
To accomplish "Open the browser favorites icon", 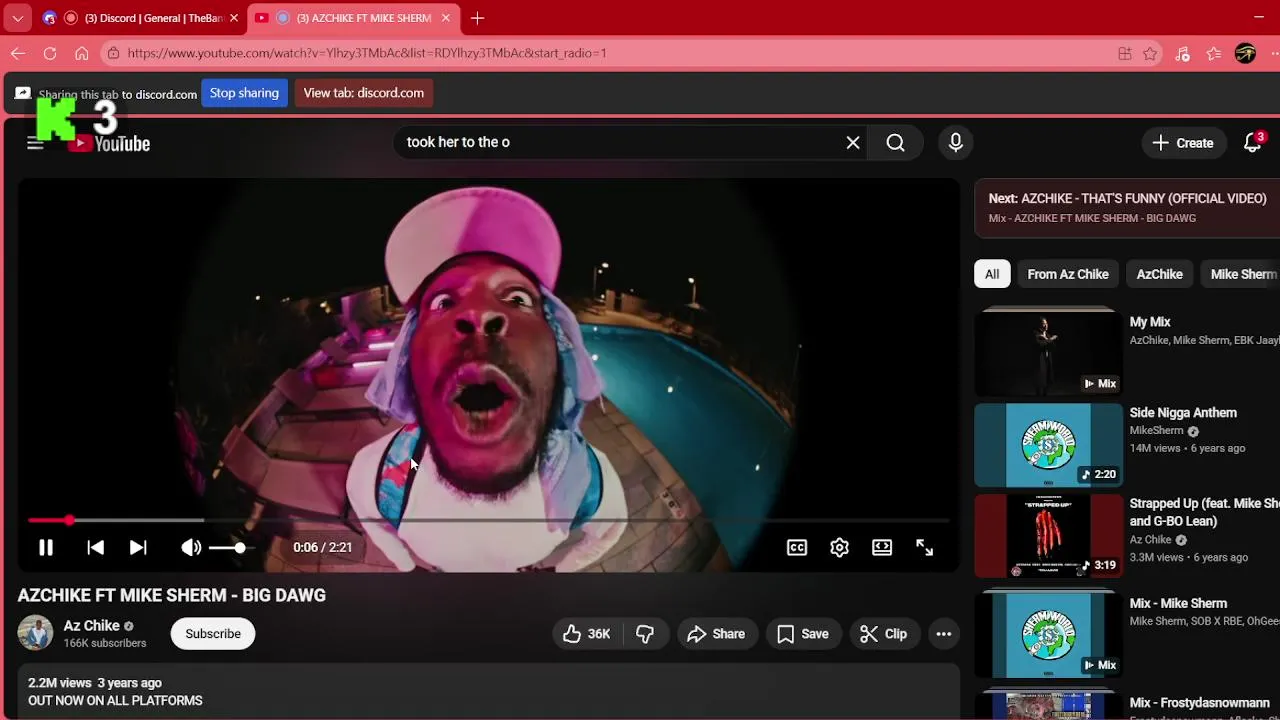I will (x=1214, y=54).
